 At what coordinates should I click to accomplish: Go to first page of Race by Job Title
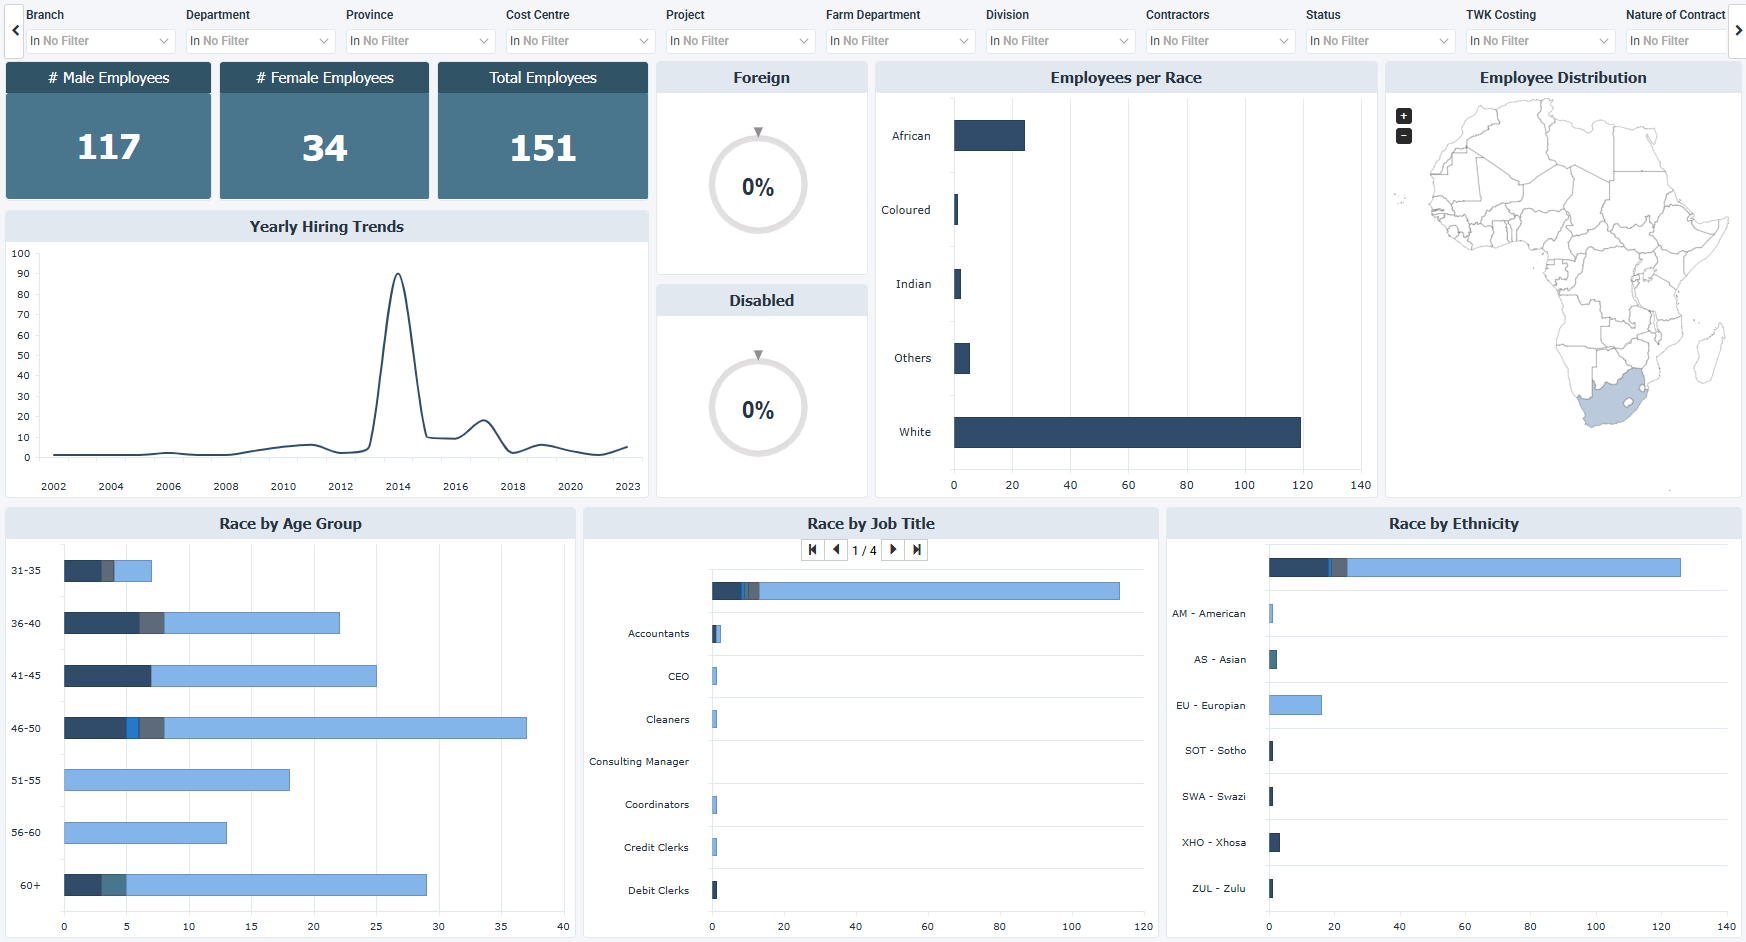(x=813, y=550)
